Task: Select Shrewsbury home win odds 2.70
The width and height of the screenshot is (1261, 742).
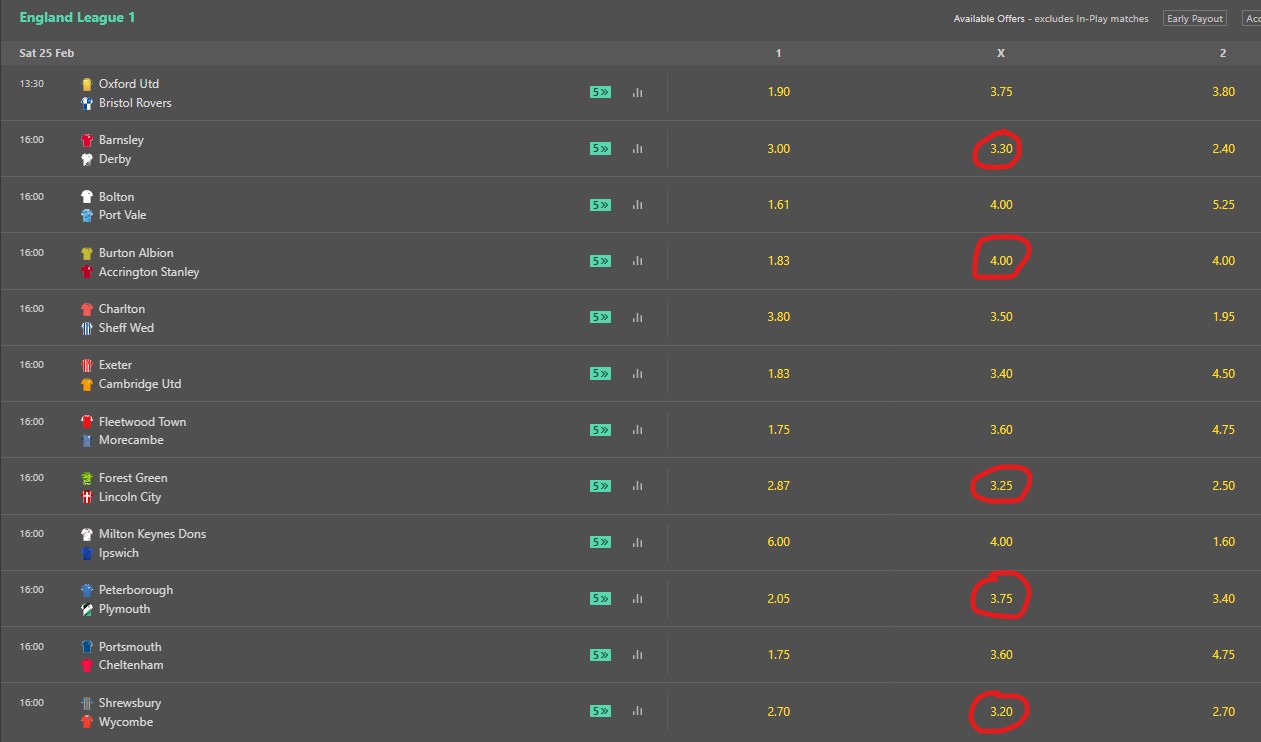Action: tap(778, 712)
